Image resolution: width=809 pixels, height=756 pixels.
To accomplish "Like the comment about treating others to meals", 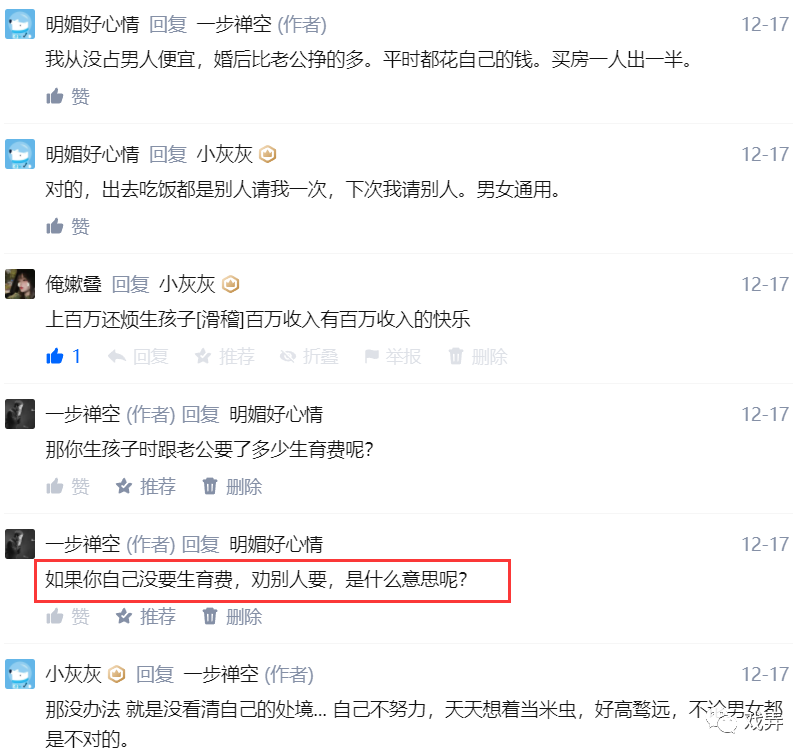I will coord(68,227).
